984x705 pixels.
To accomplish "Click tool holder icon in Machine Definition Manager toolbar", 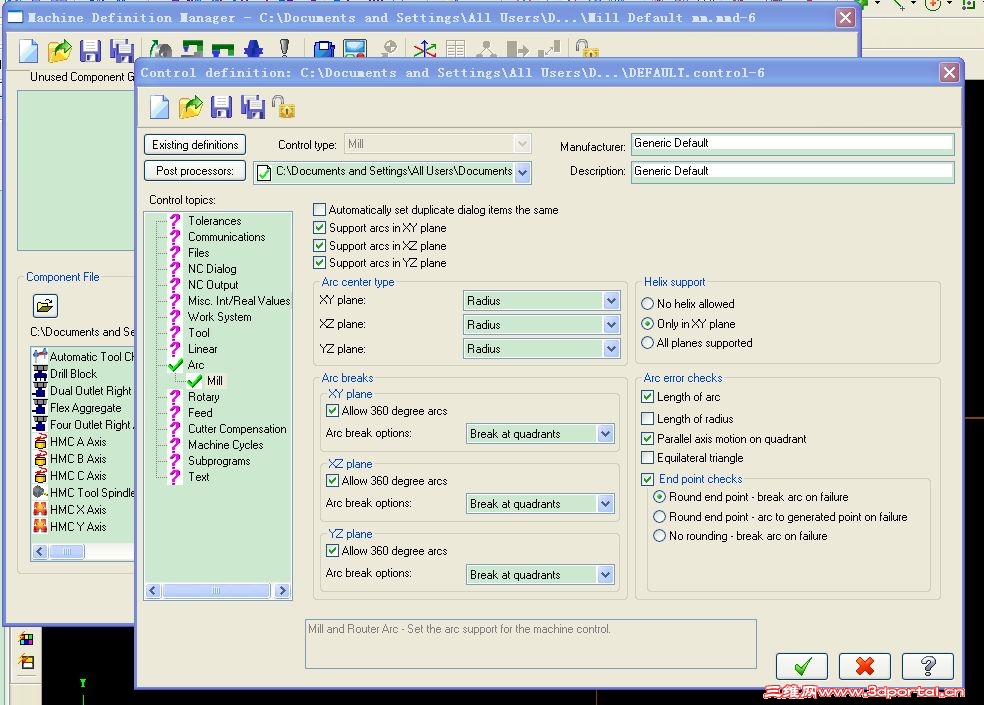I will pyautogui.click(x=284, y=48).
